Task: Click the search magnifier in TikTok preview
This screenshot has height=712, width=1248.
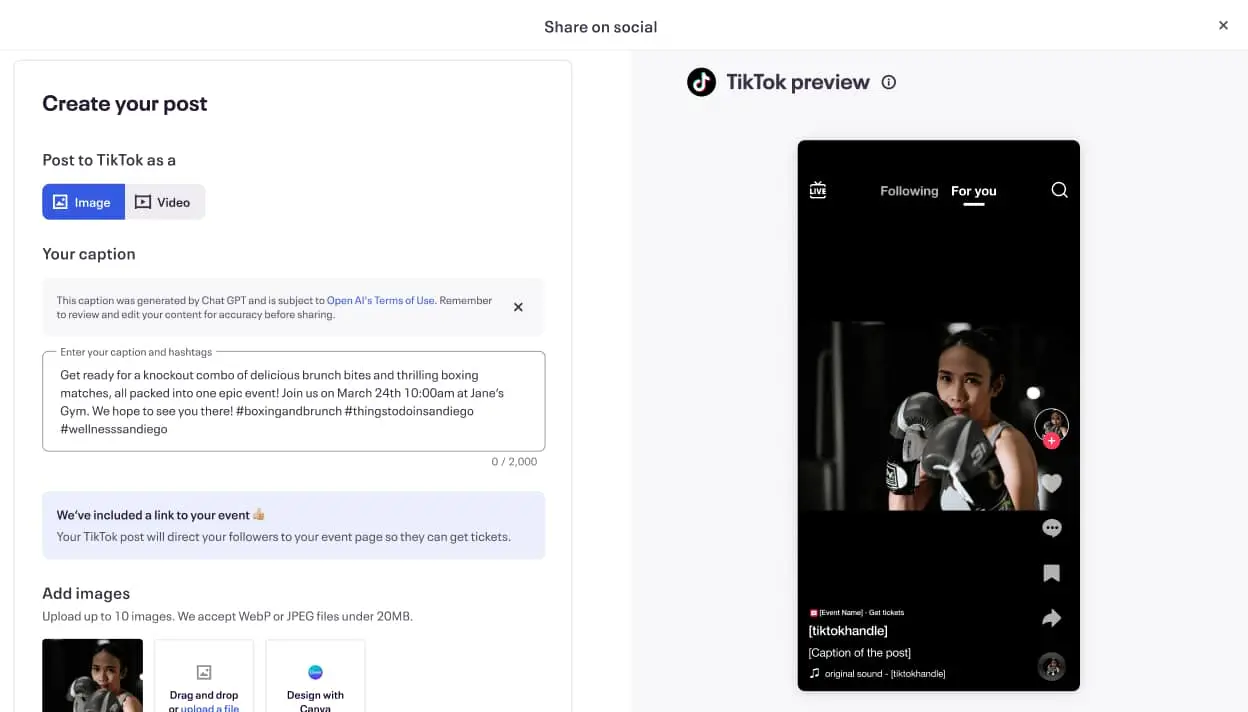Action: pyautogui.click(x=1060, y=190)
